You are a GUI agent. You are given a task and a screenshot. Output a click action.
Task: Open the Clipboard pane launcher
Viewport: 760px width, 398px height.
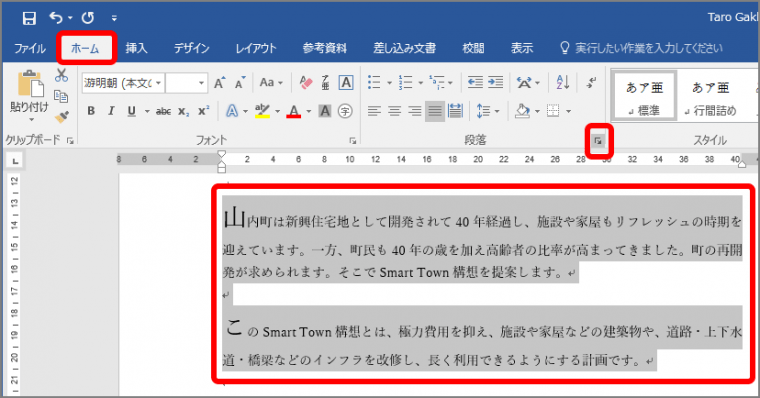point(70,141)
